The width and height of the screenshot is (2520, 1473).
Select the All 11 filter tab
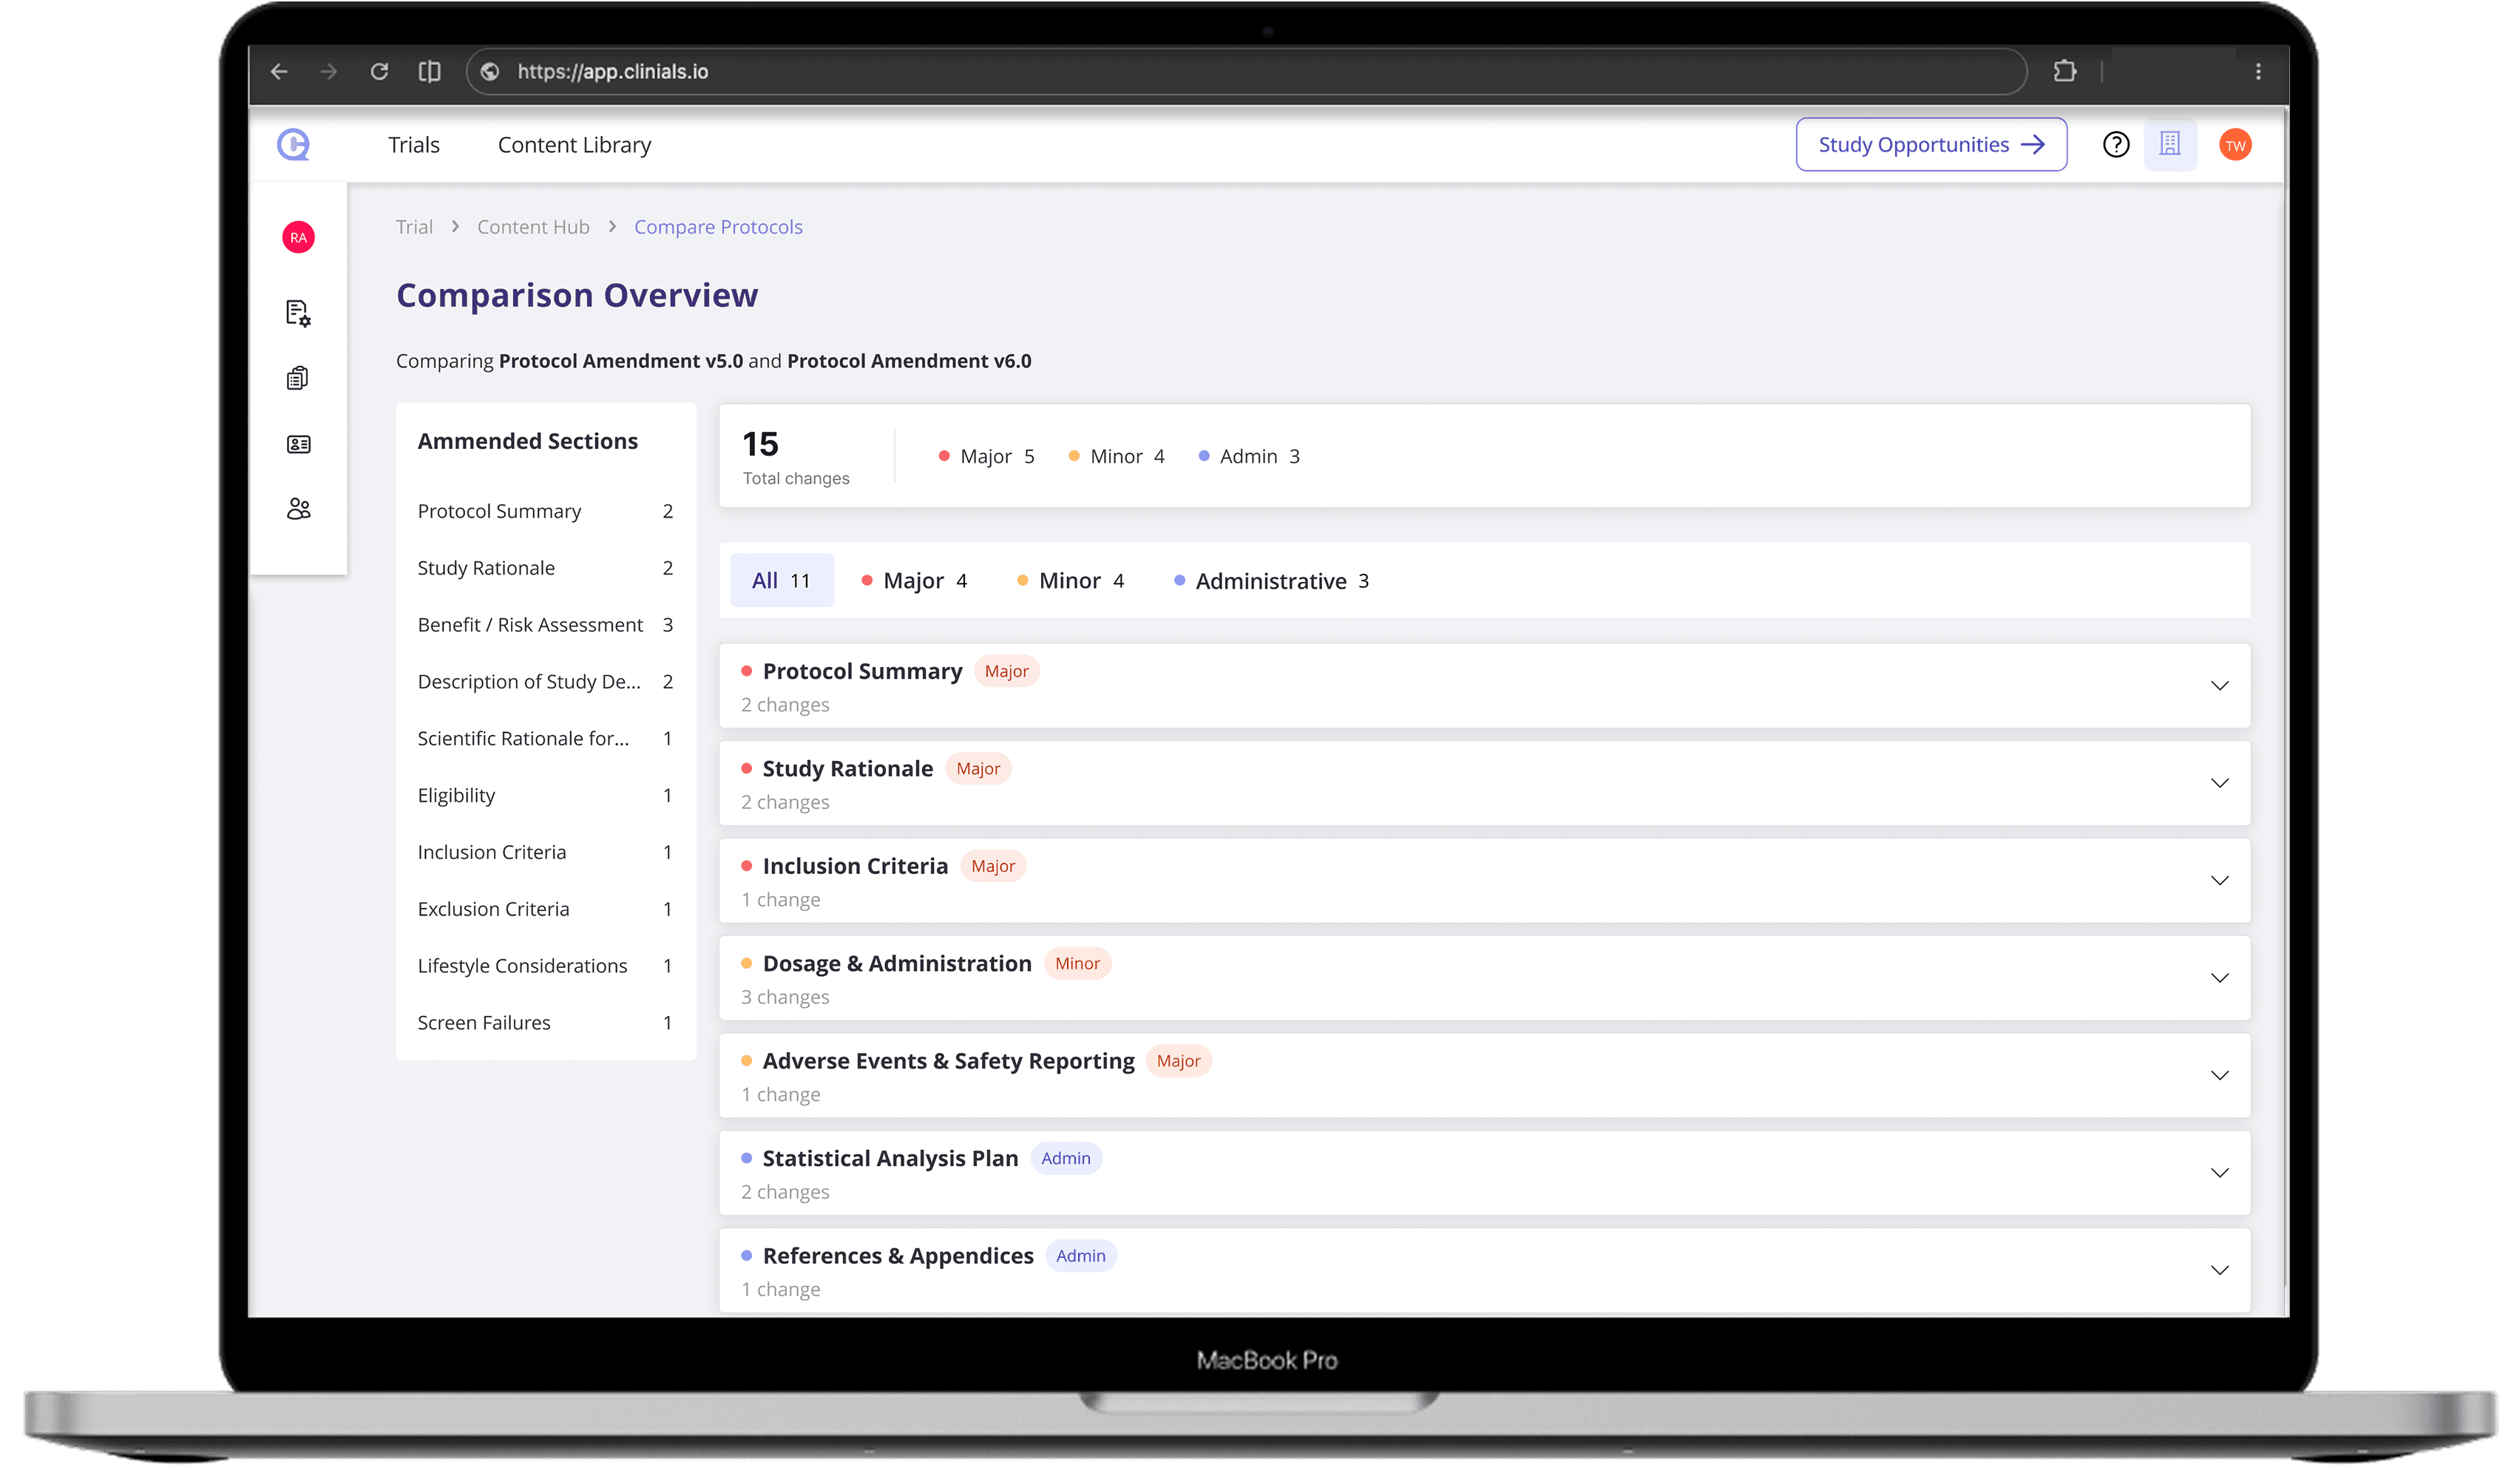[781, 581]
